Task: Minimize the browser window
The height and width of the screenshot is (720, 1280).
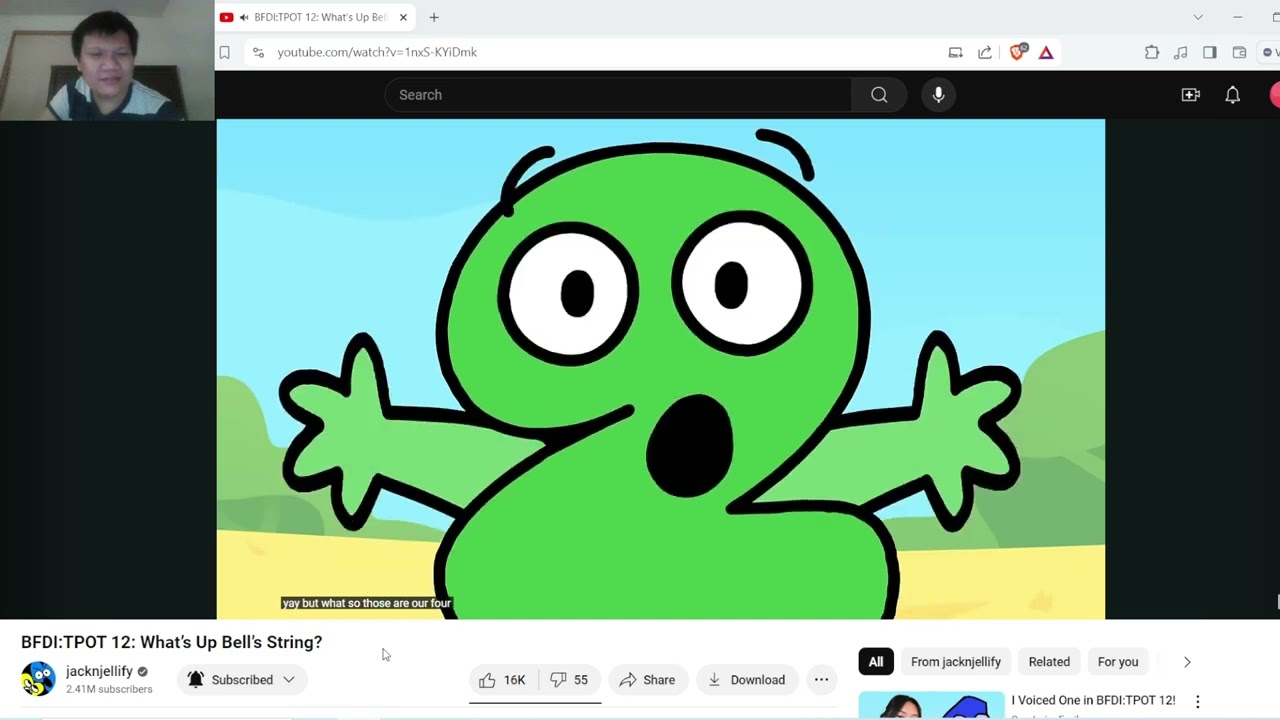Action: click(x=1237, y=17)
